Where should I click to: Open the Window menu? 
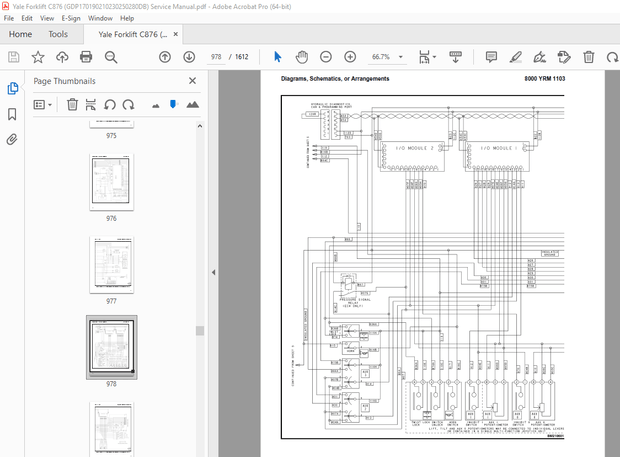tap(100, 18)
